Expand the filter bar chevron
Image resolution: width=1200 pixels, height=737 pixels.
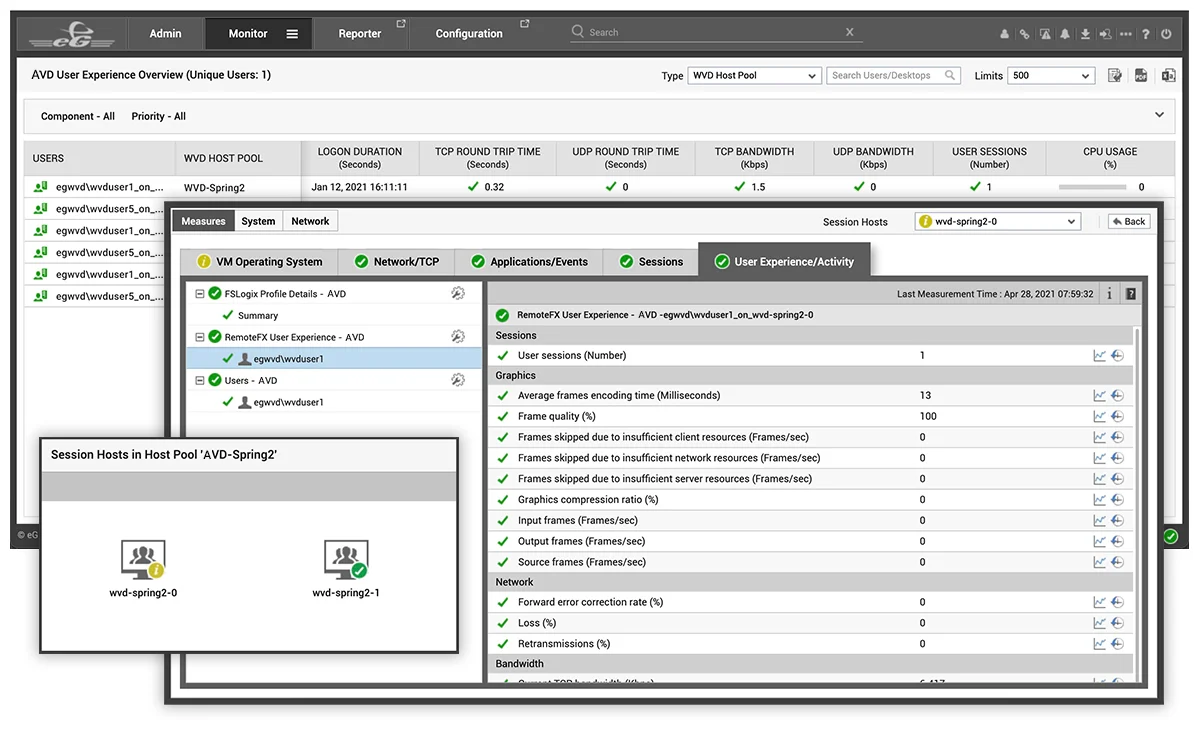(x=1159, y=115)
